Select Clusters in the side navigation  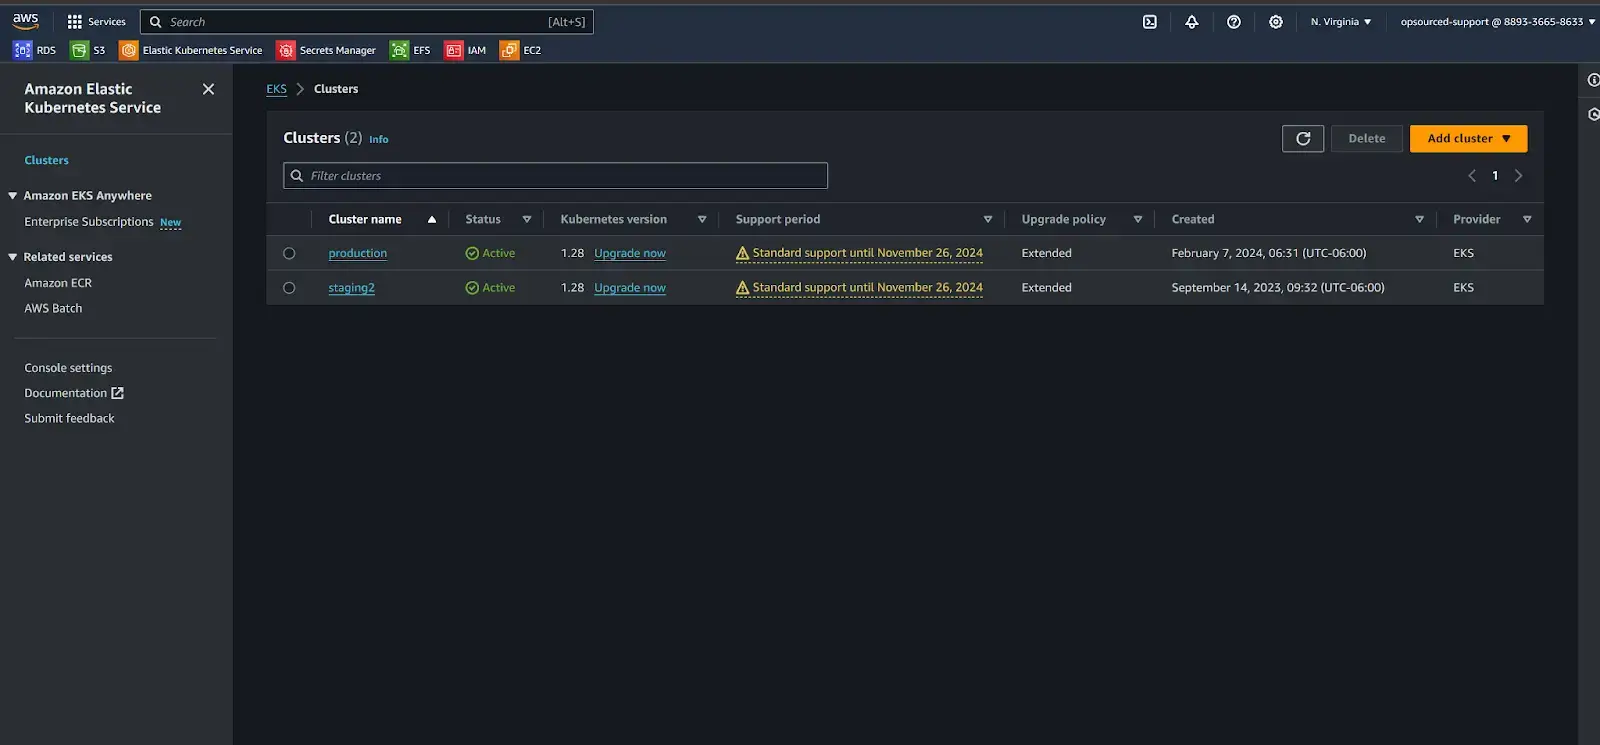tap(47, 160)
